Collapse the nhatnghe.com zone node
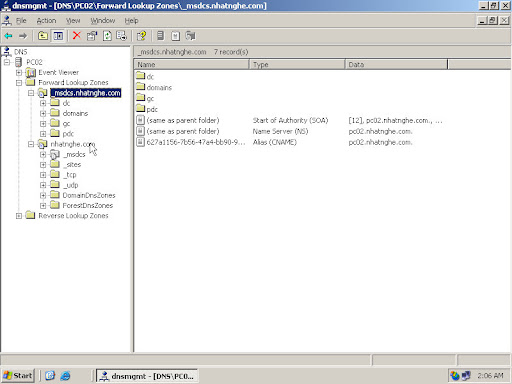The height and width of the screenshot is (384, 512). click(x=31, y=144)
